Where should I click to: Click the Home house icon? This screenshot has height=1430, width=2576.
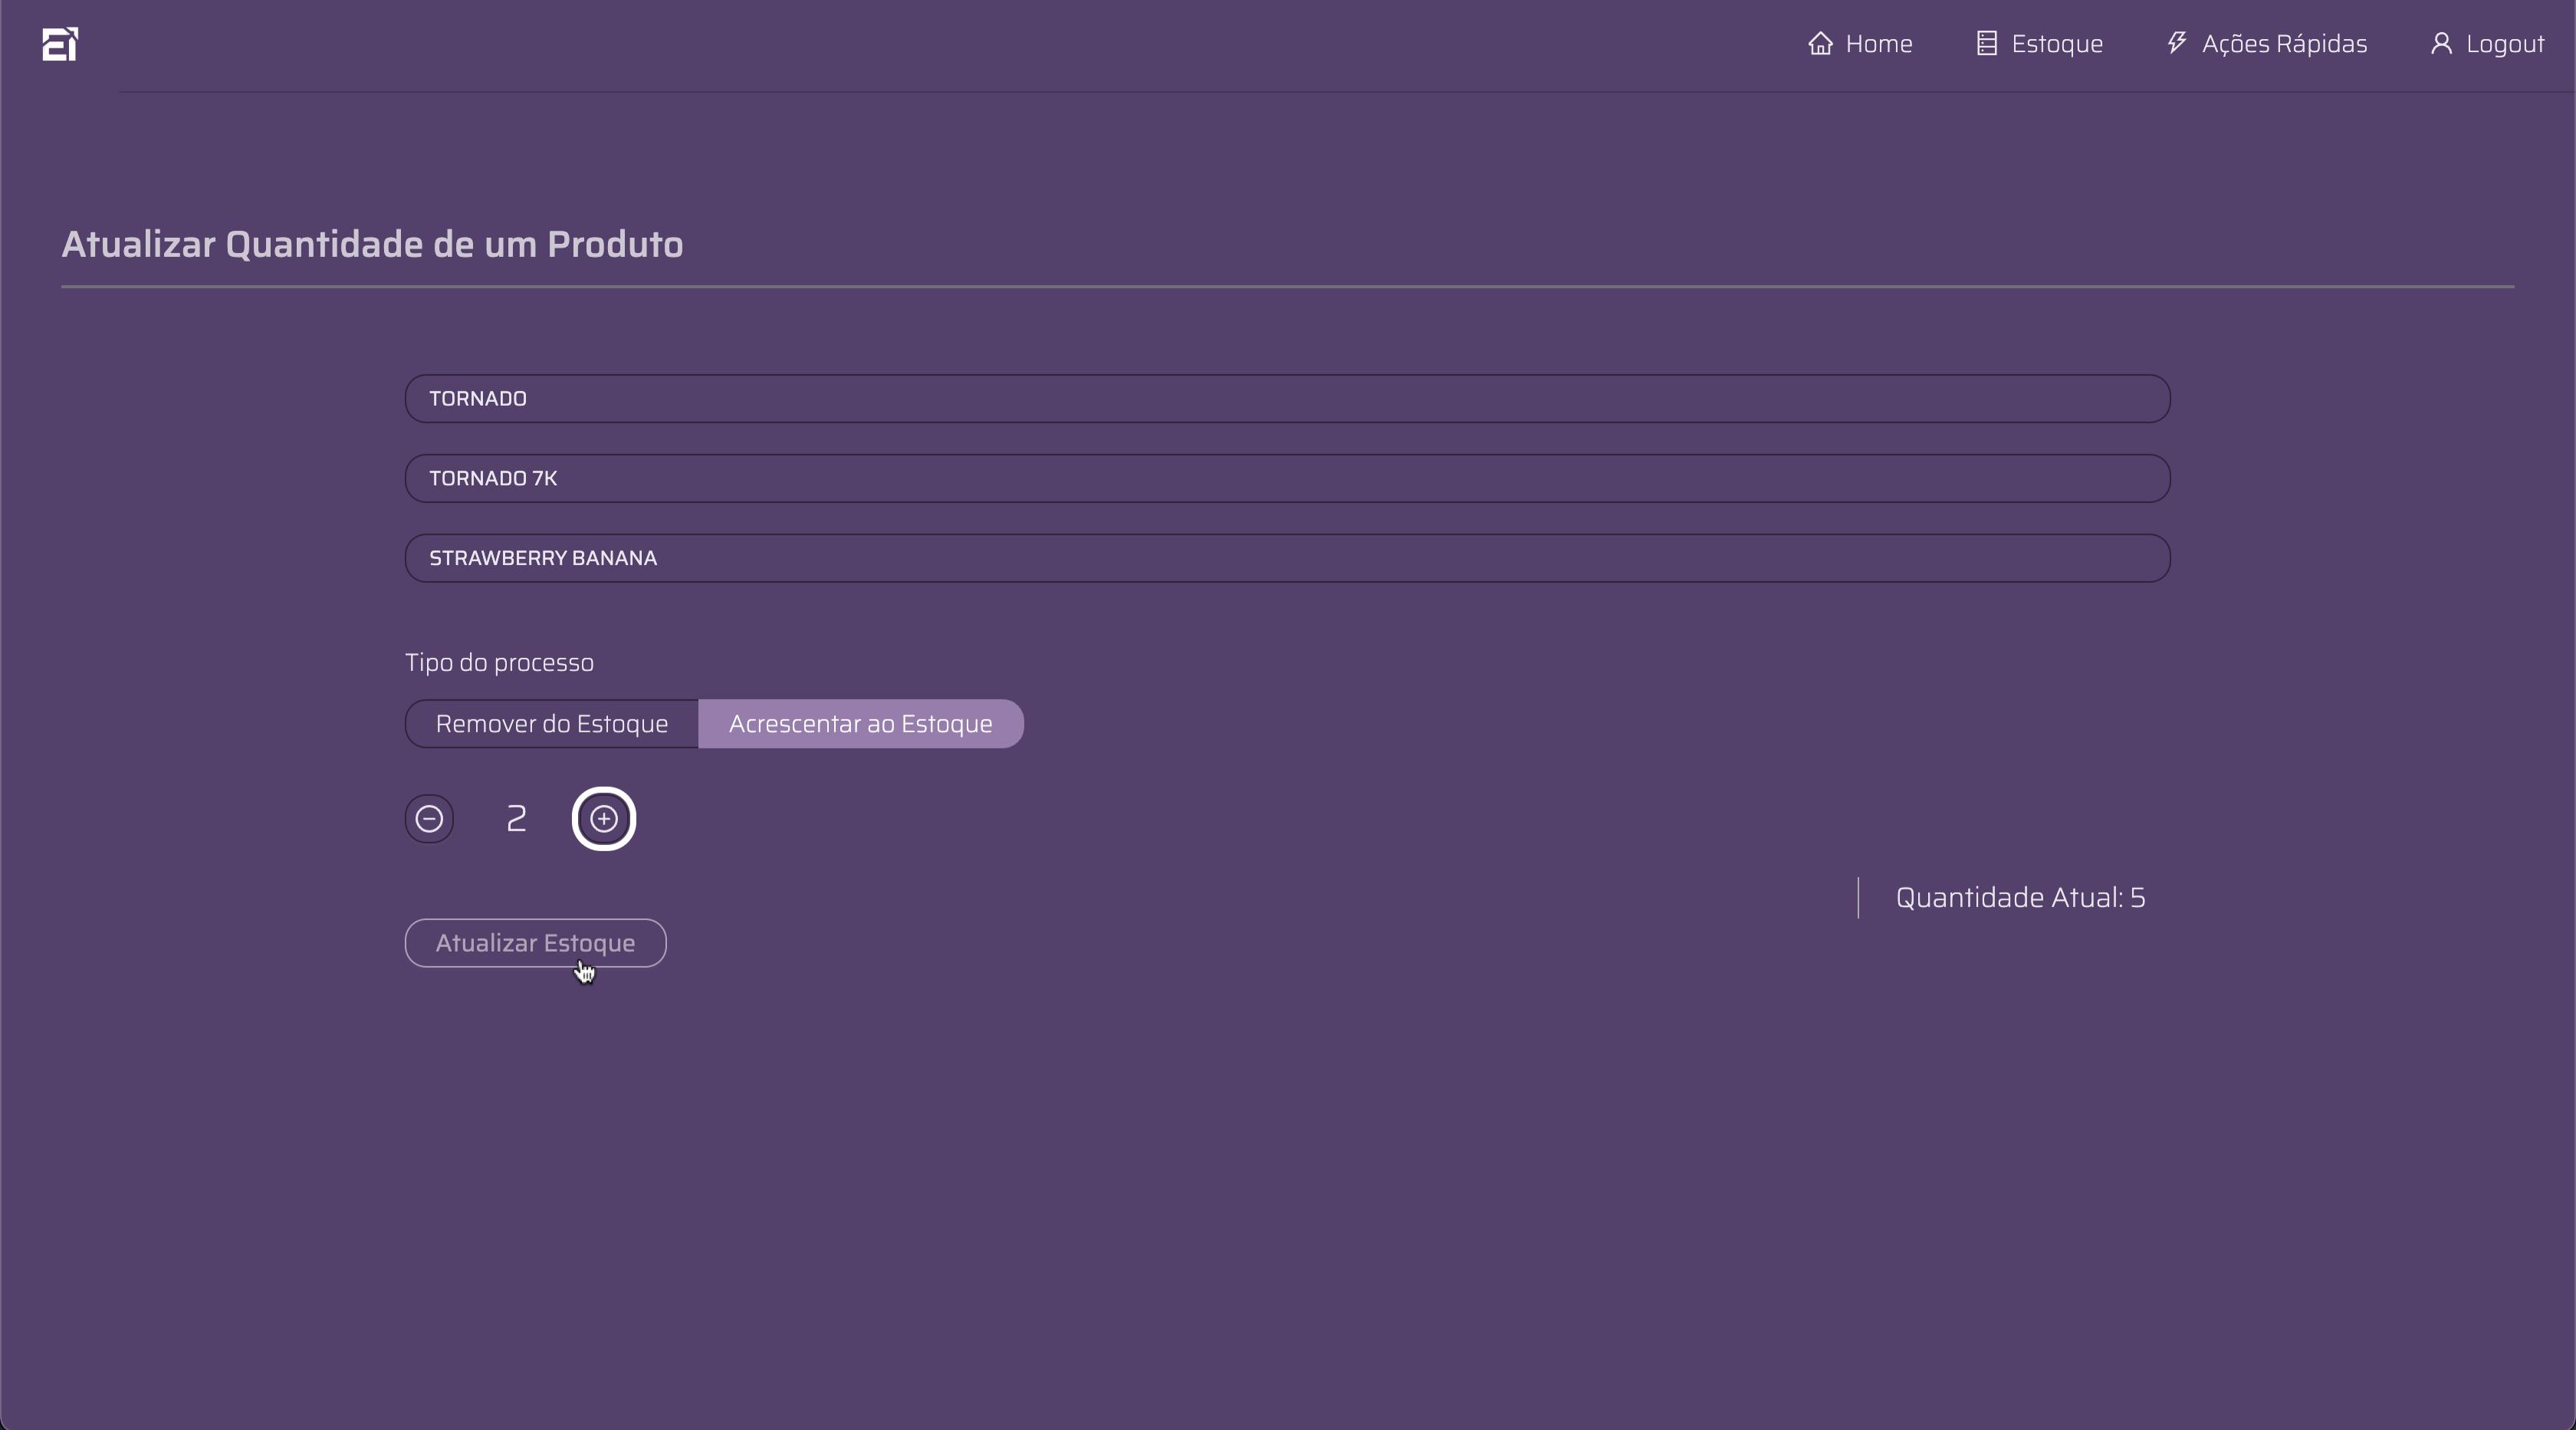1820,44
